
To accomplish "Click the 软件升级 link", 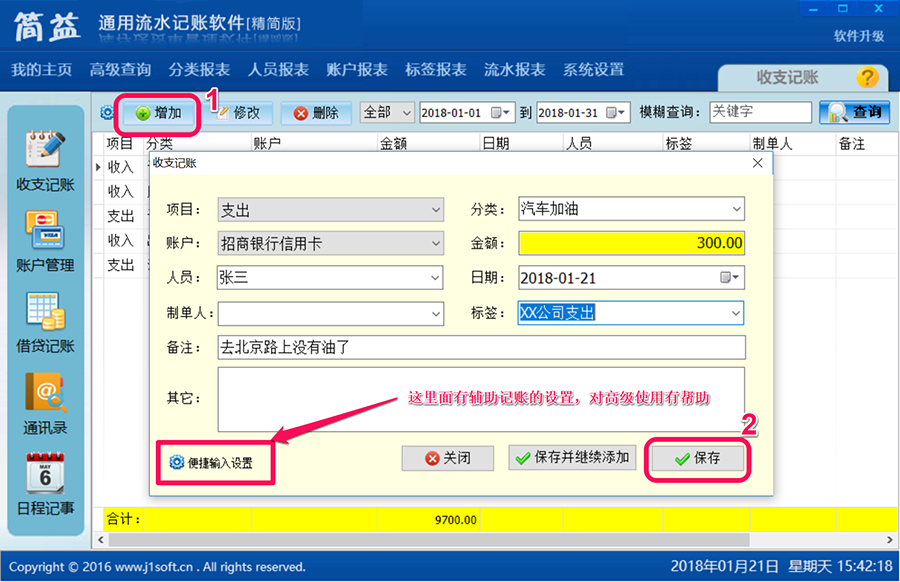I will 859,36.
